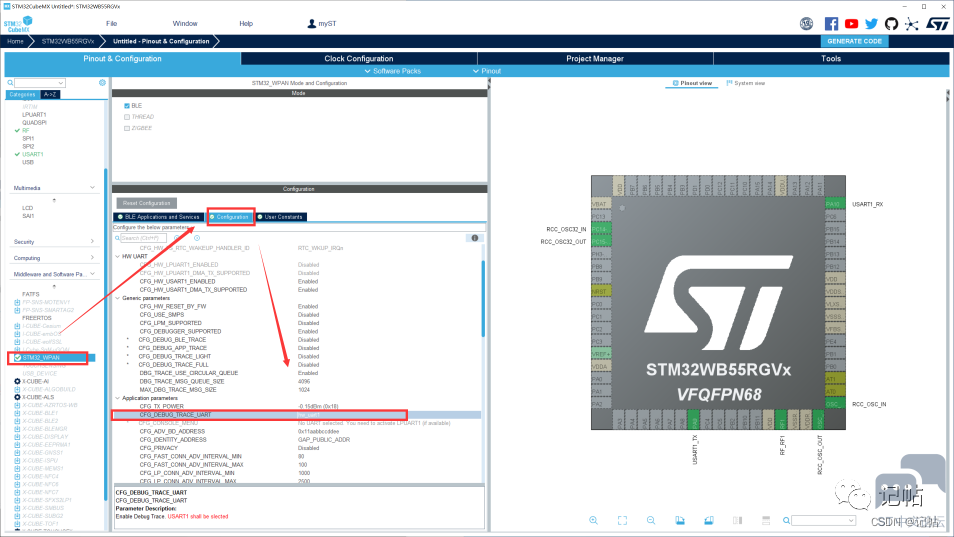Click GENERATE CODE button
This screenshot has height=537, width=954.
coord(854,41)
